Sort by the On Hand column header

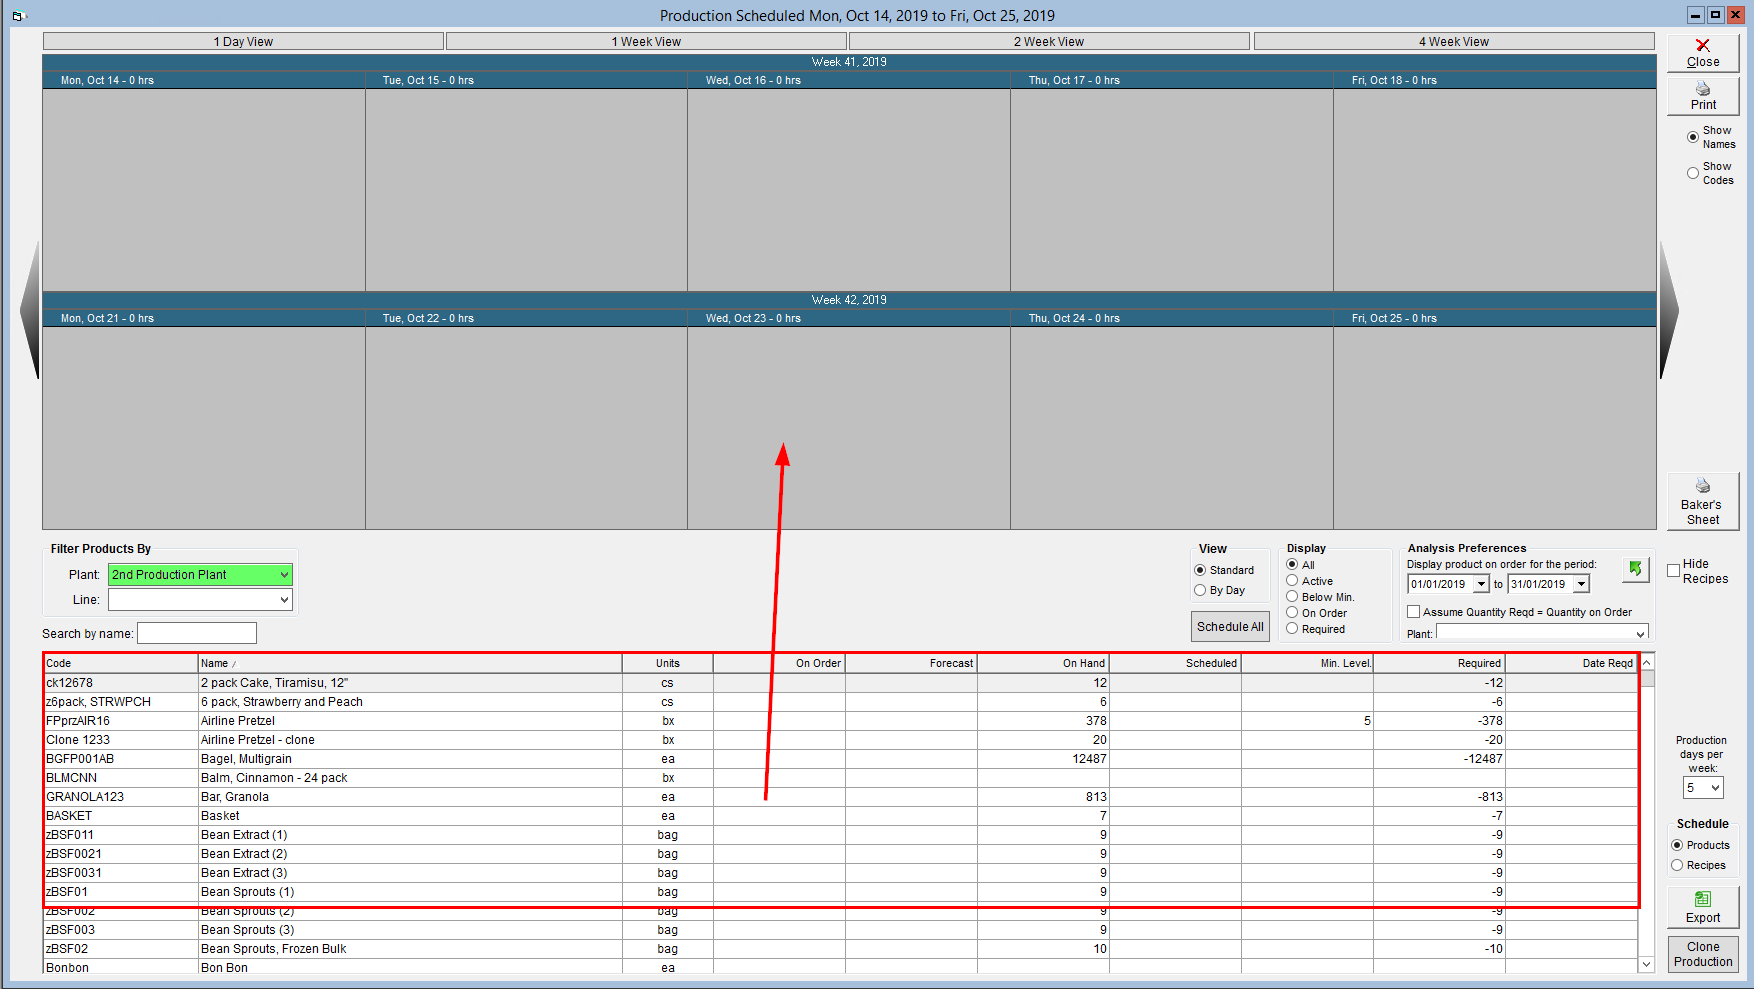click(1043, 663)
